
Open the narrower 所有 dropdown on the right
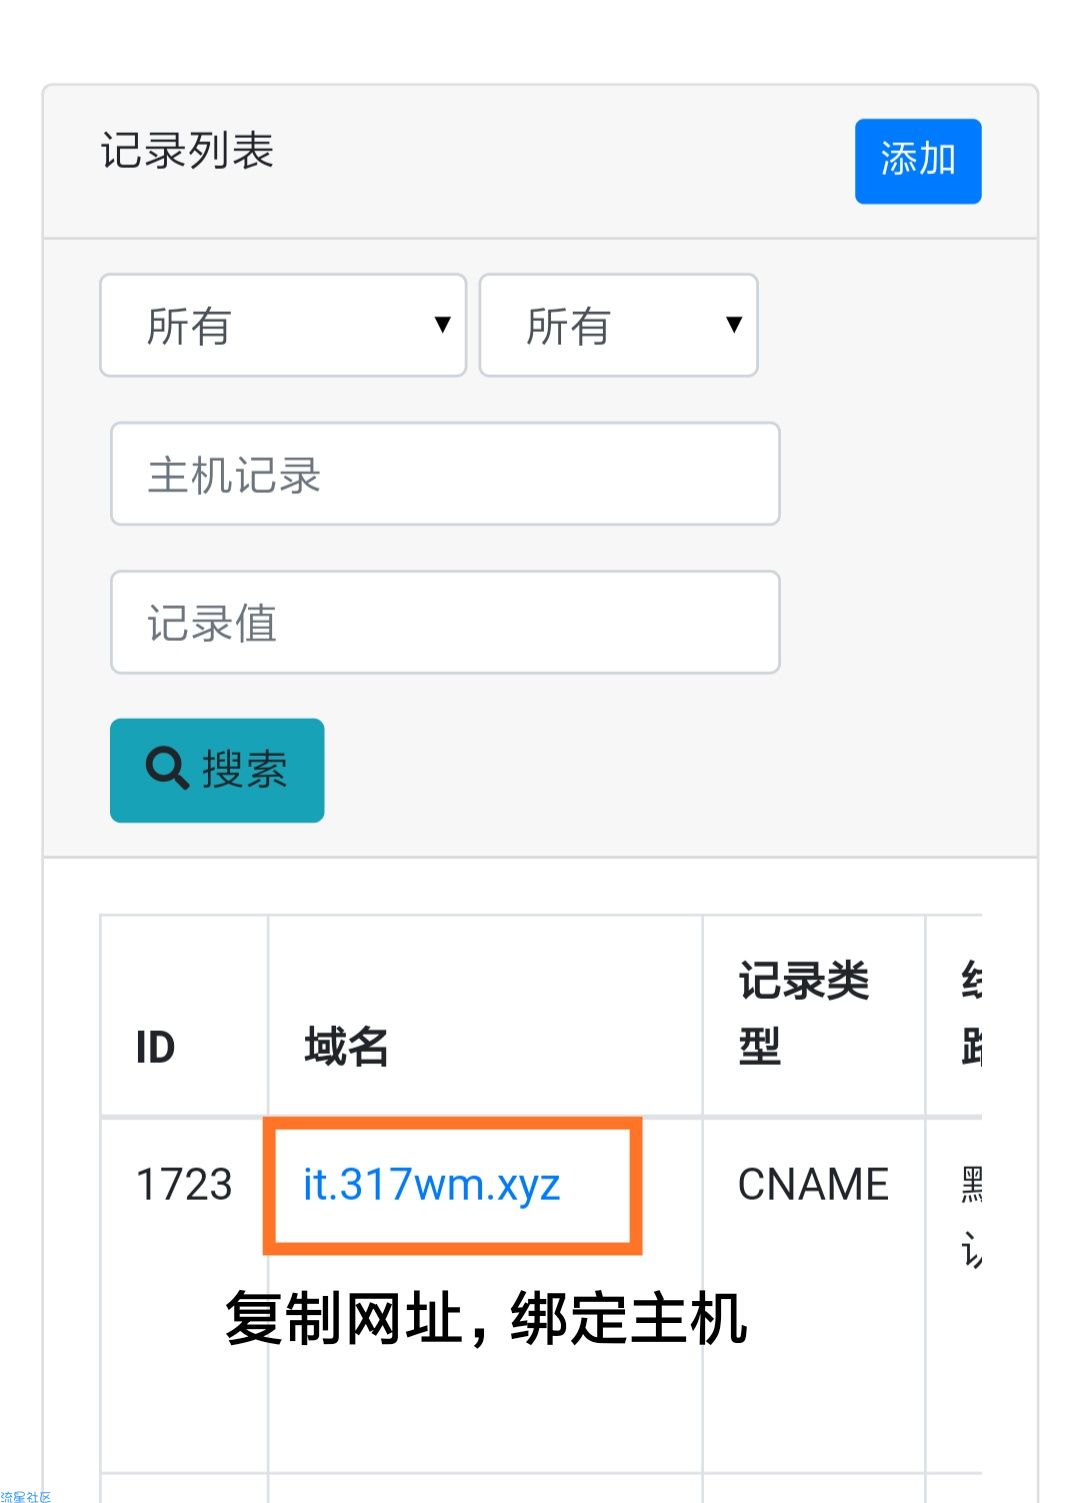[617, 326]
